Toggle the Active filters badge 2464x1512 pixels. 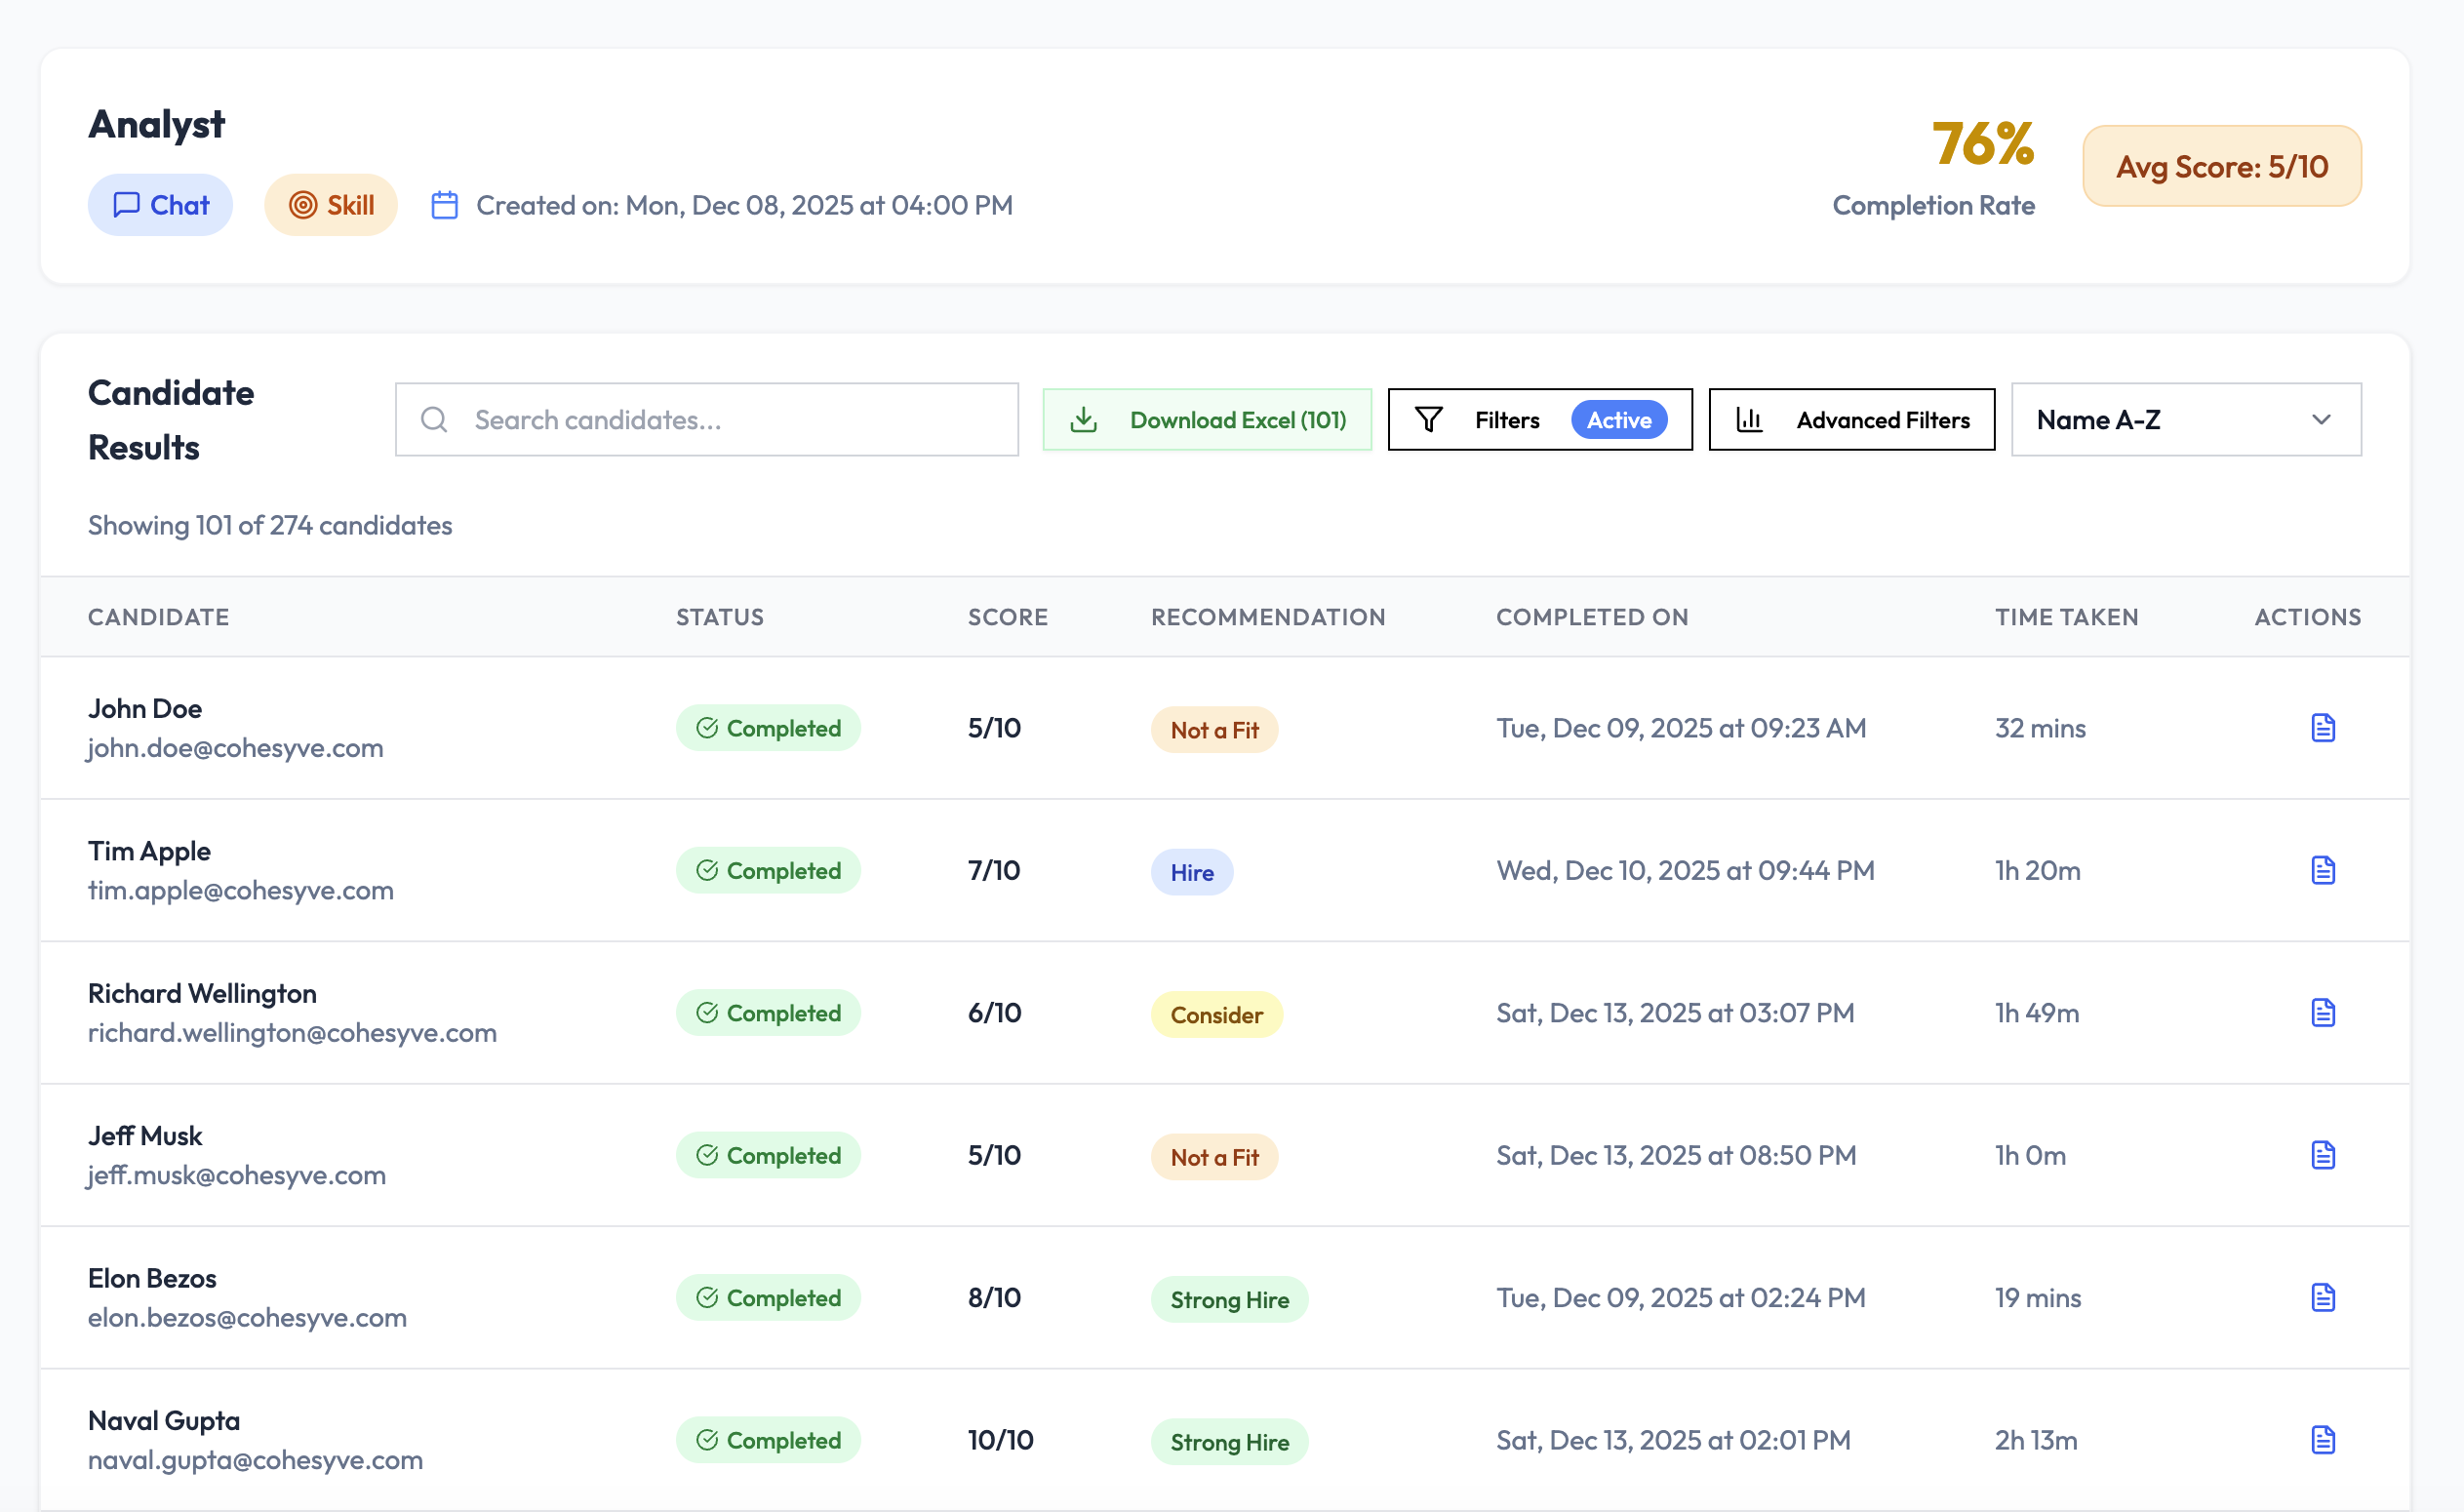pos(1618,420)
